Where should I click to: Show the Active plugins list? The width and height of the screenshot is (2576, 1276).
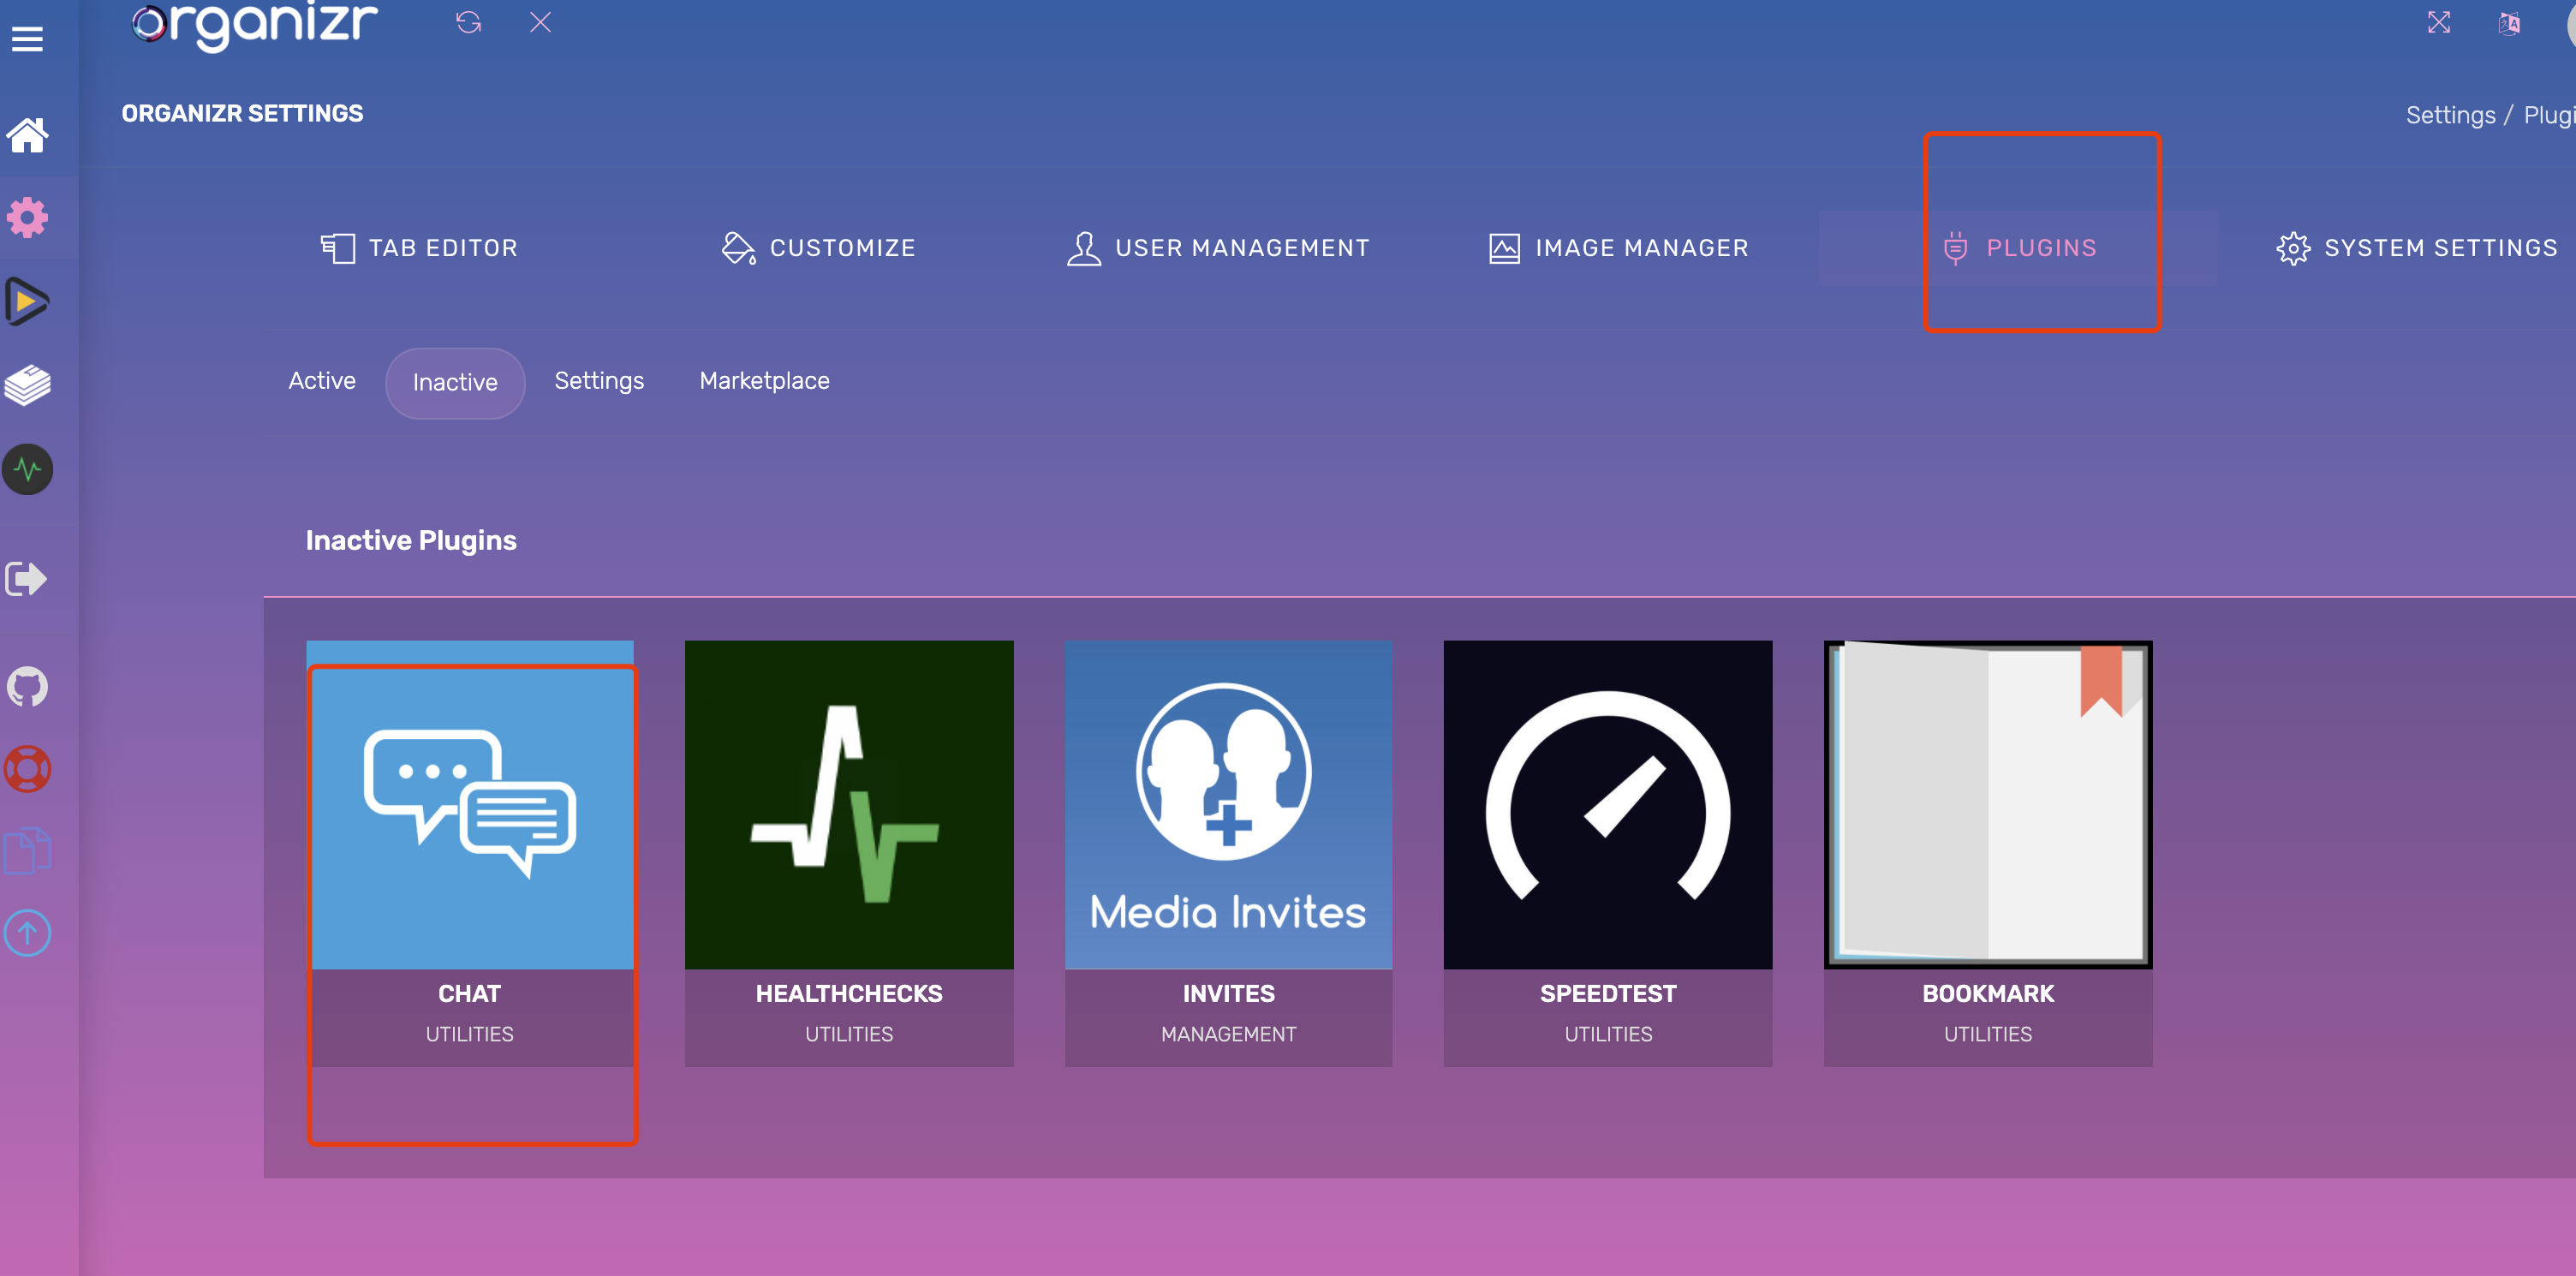point(322,381)
